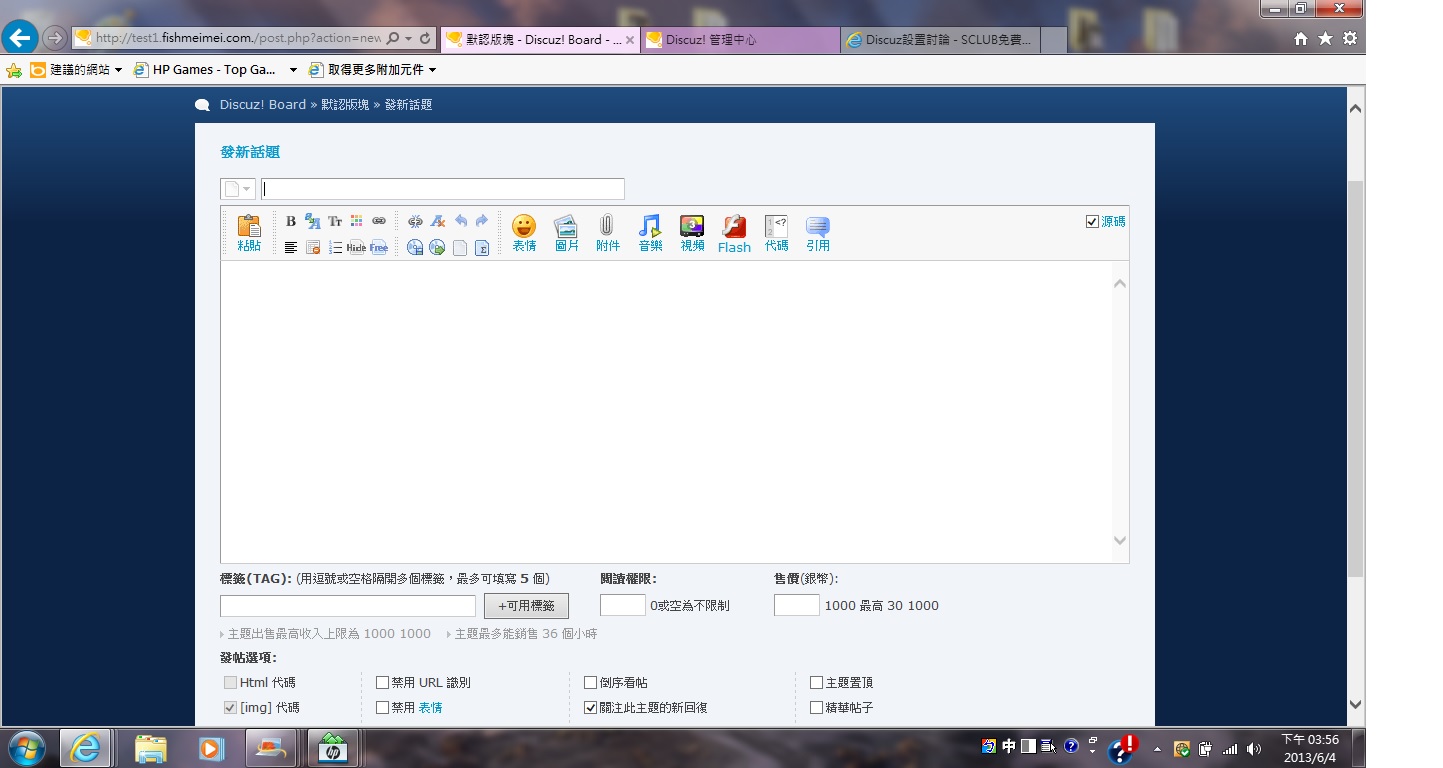Screen dimensions: 1443x768
Task: Go back with the browser back button
Action: [x=20, y=38]
